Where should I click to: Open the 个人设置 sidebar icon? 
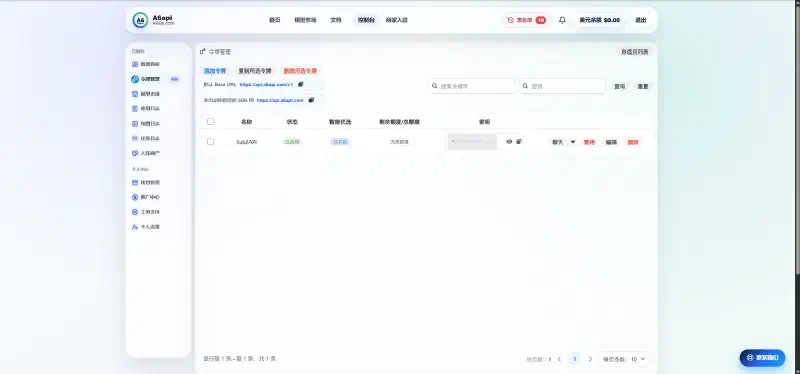click(135, 227)
